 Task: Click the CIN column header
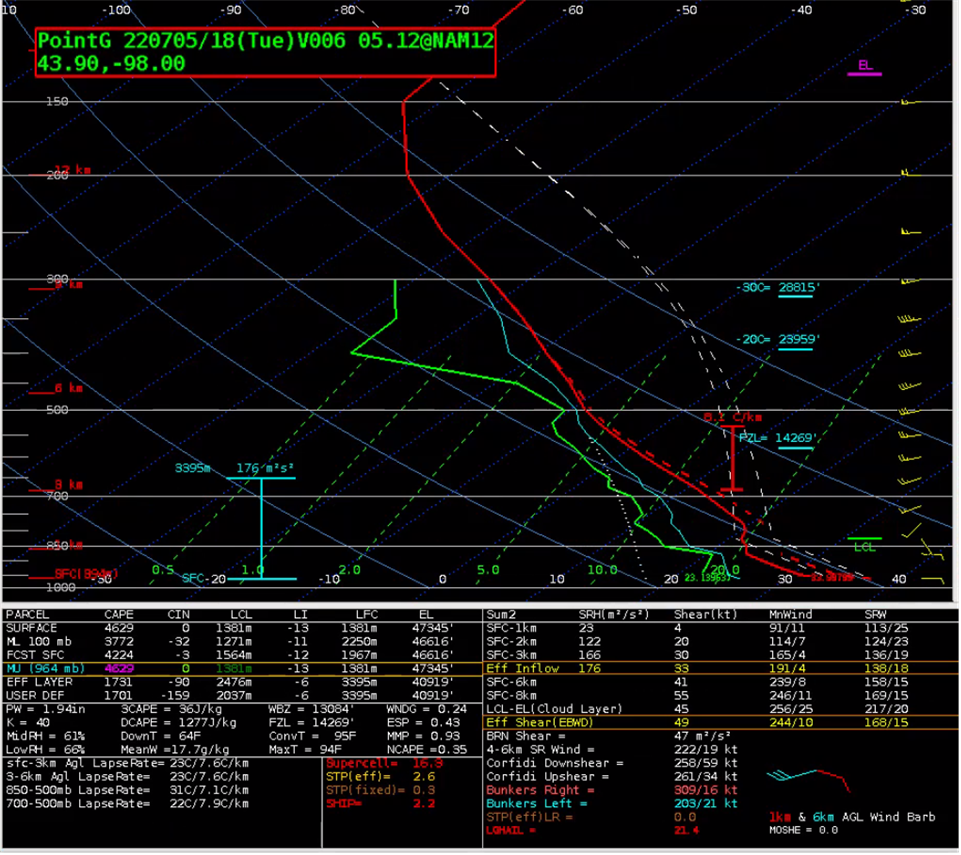point(178,615)
